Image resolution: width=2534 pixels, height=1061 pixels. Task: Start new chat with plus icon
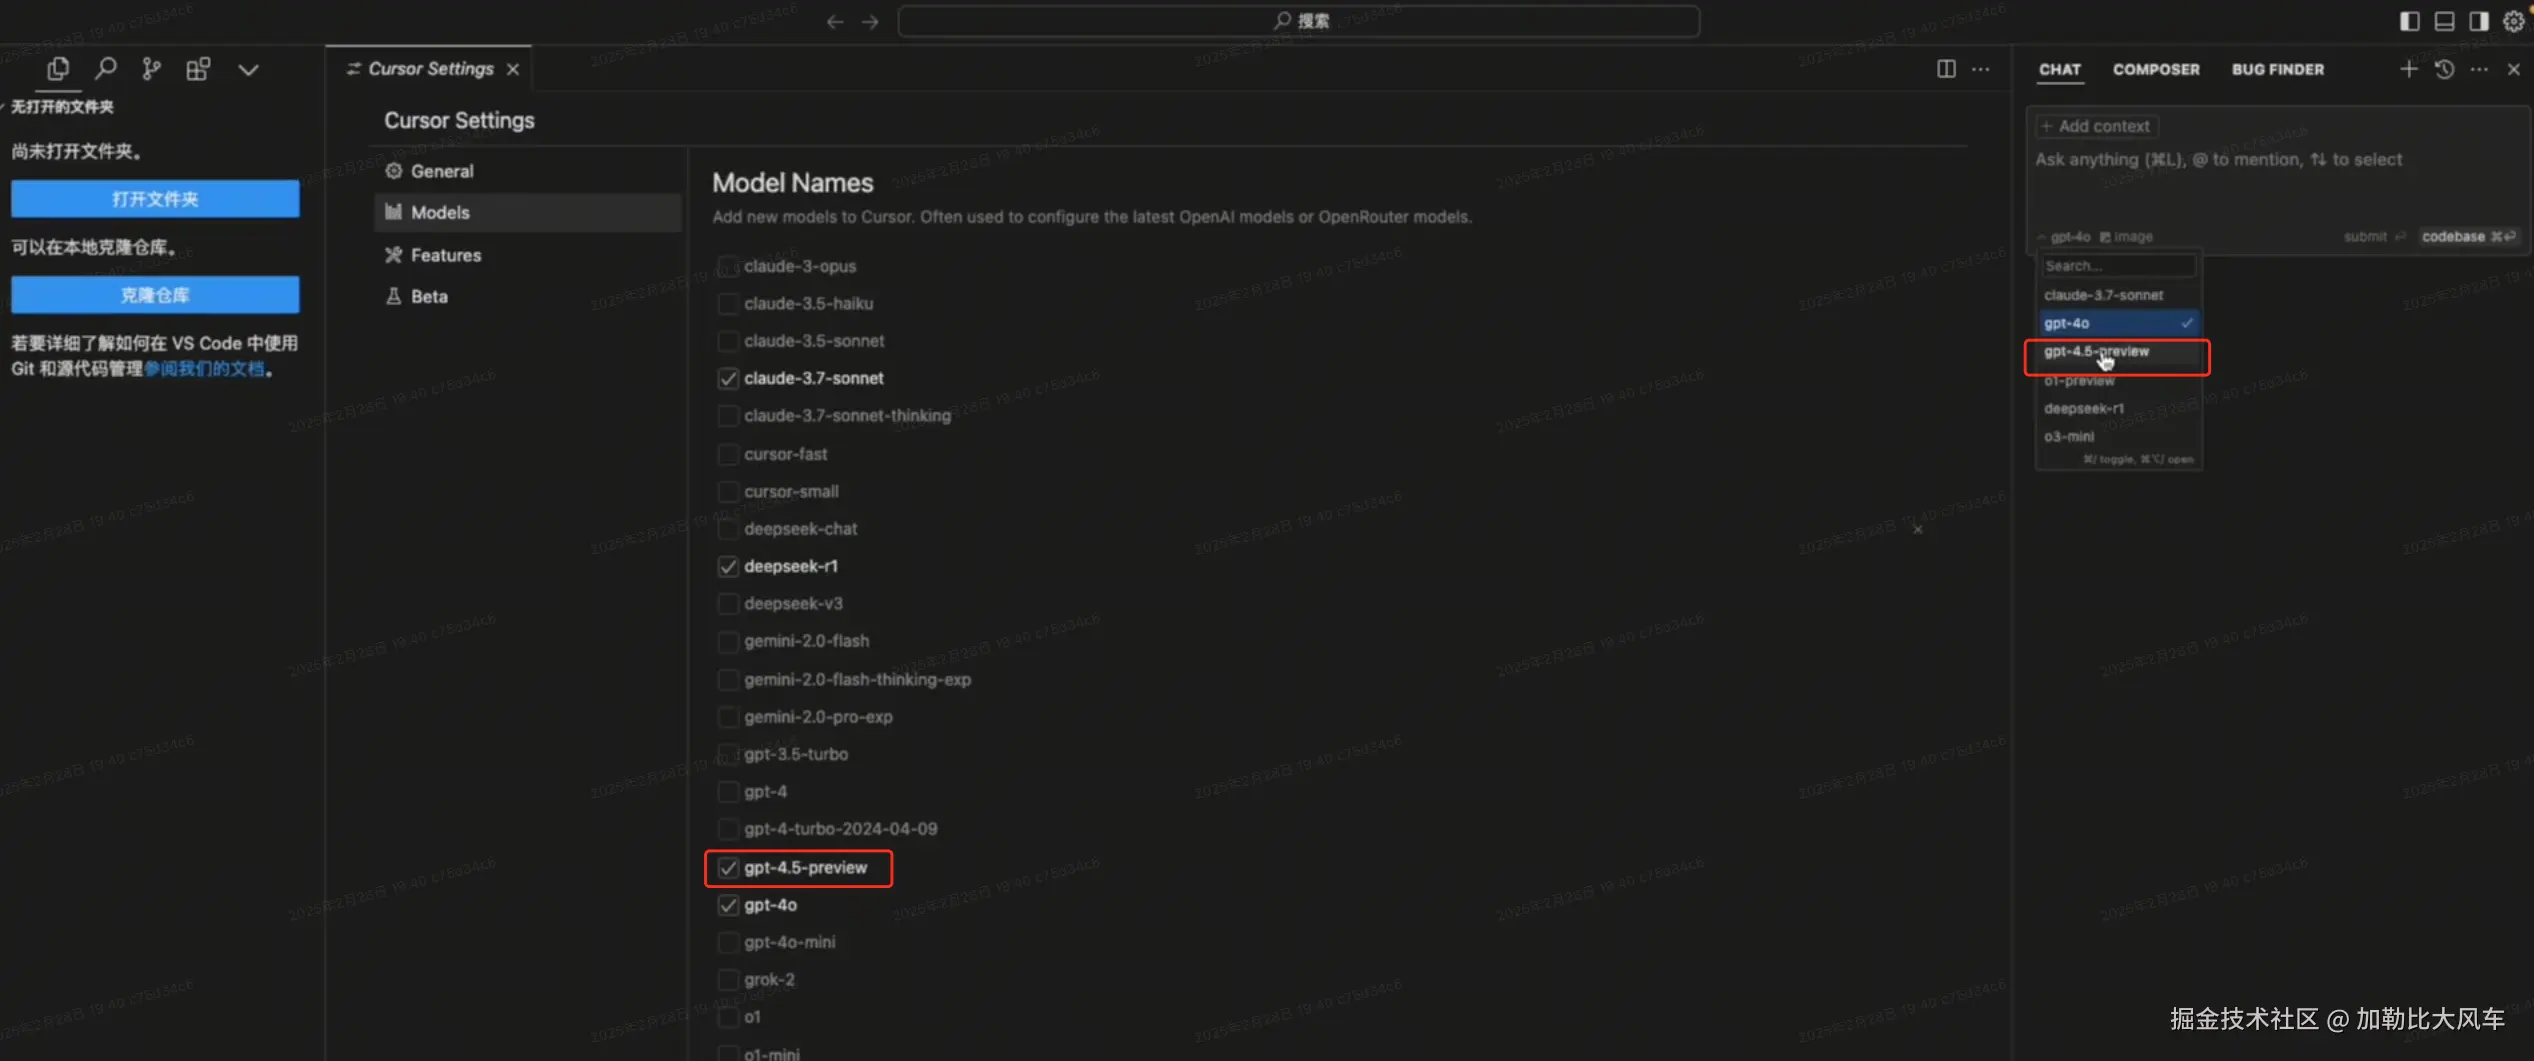2408,68
